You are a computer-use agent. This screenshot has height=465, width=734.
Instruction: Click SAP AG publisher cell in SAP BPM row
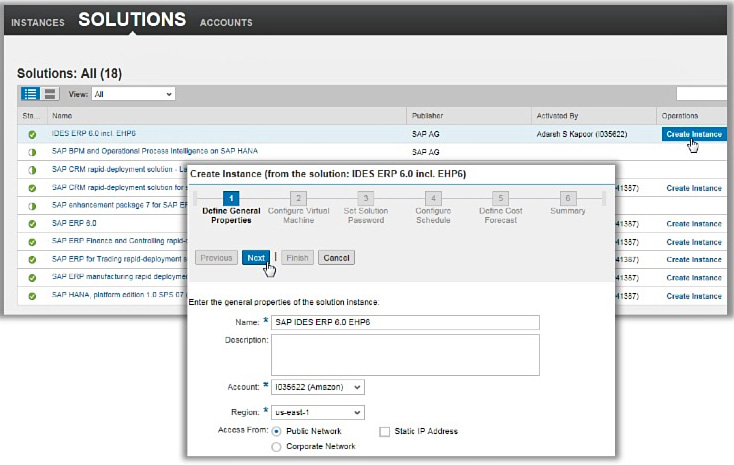426,152
